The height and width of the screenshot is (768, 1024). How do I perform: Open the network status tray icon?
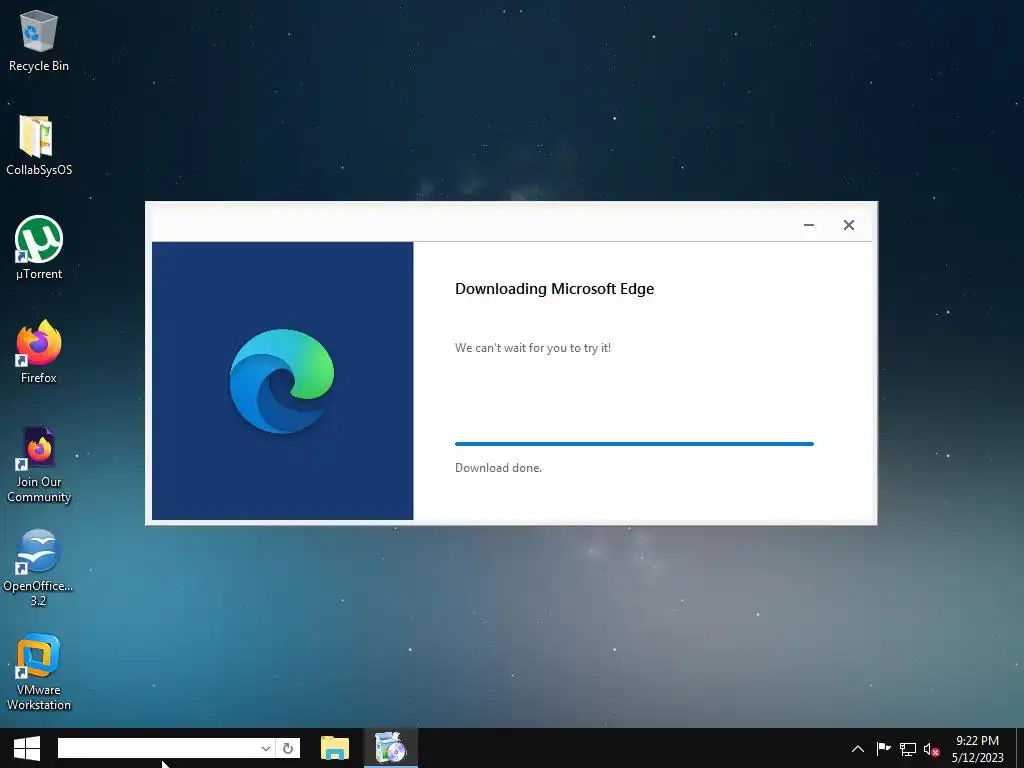[908, 749]
